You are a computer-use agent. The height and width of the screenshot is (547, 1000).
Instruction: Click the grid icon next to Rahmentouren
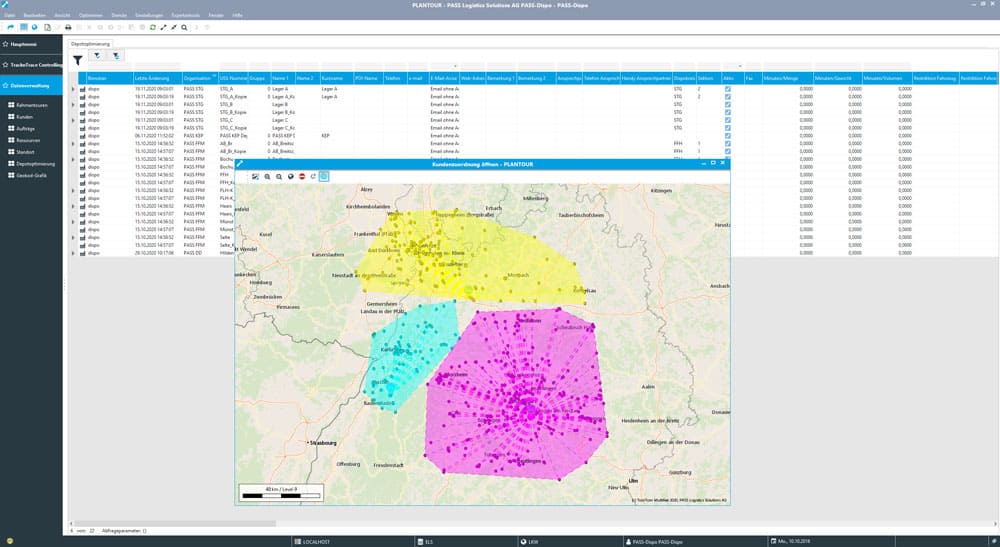pos(11,105)
